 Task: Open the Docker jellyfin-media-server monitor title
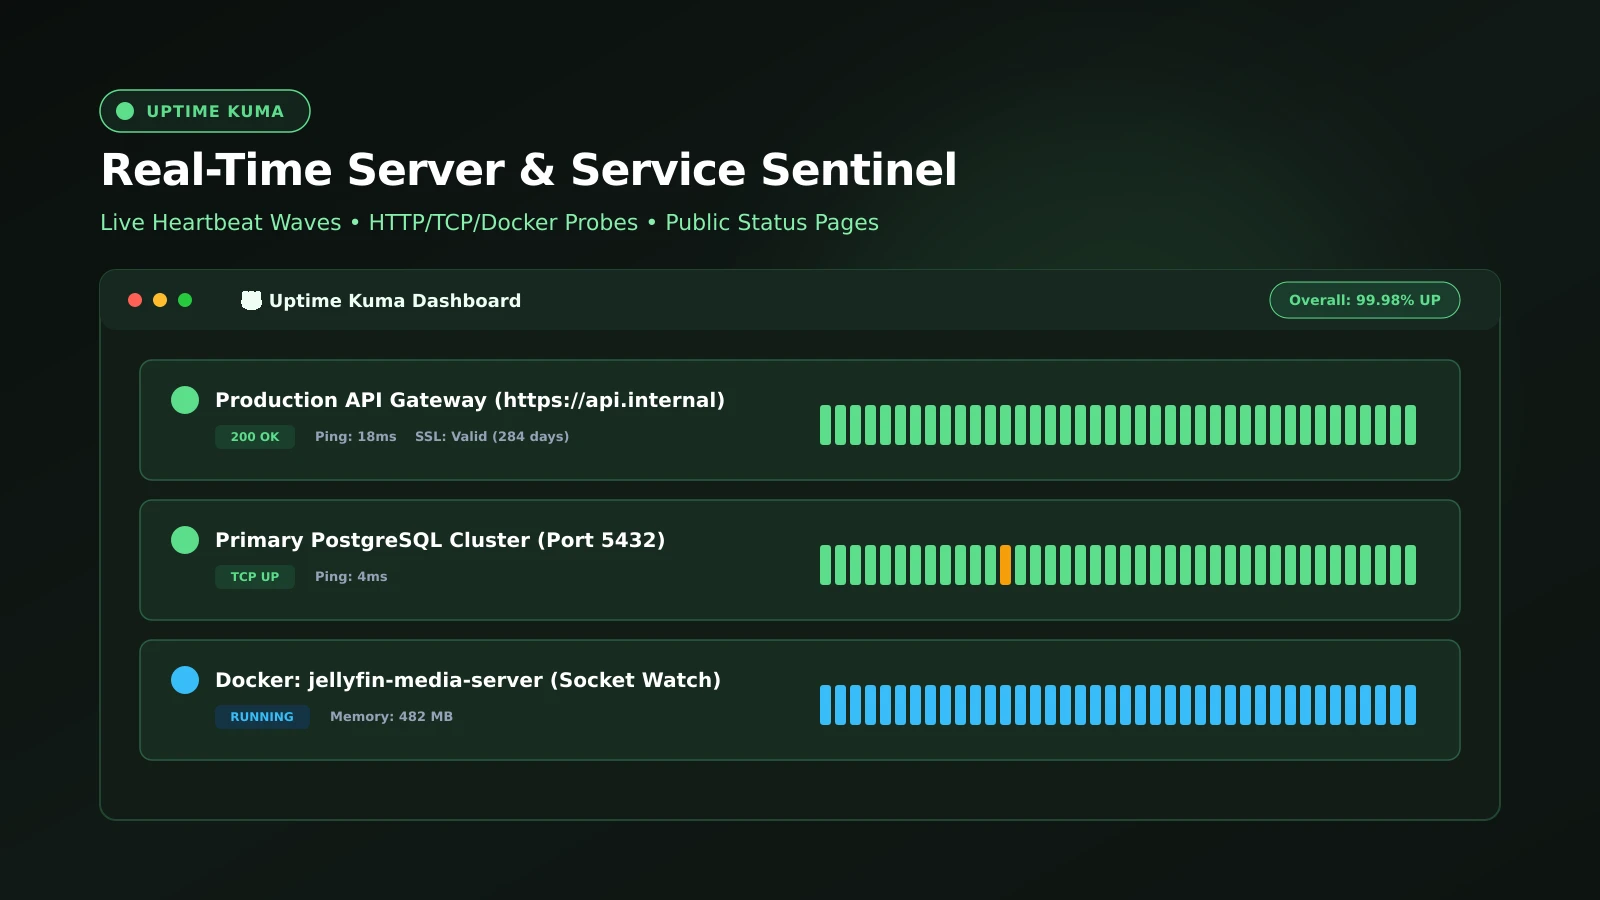tap(468, 680)
